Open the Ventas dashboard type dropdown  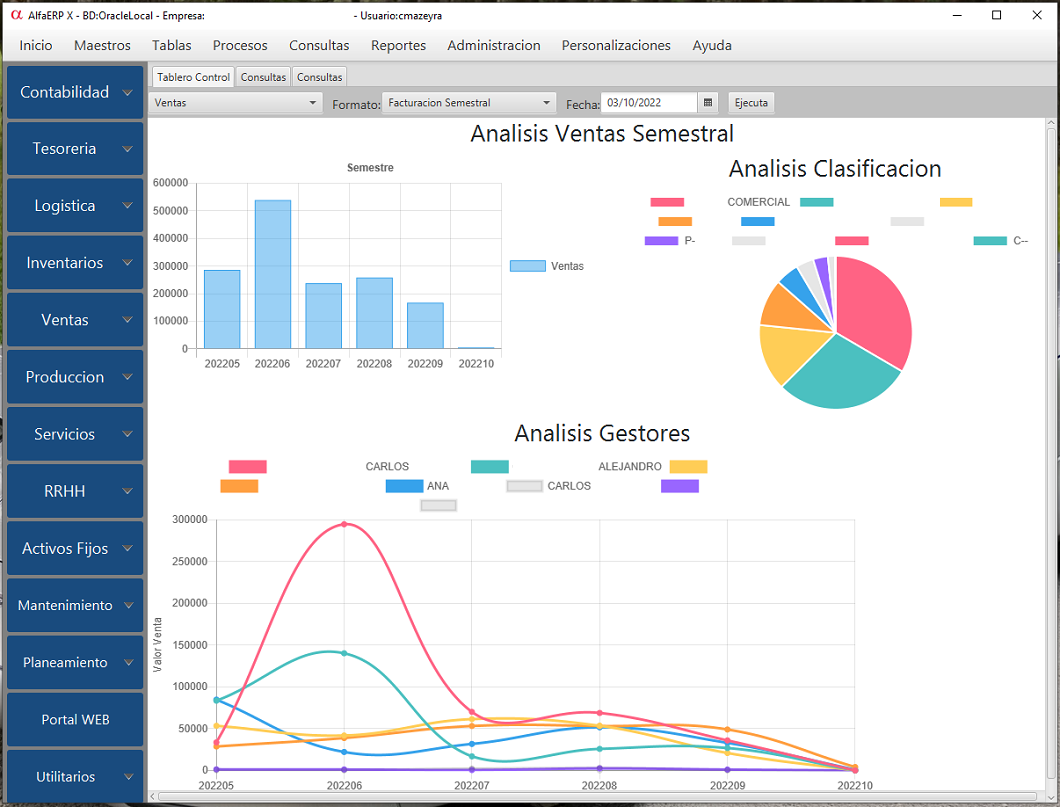234,103
